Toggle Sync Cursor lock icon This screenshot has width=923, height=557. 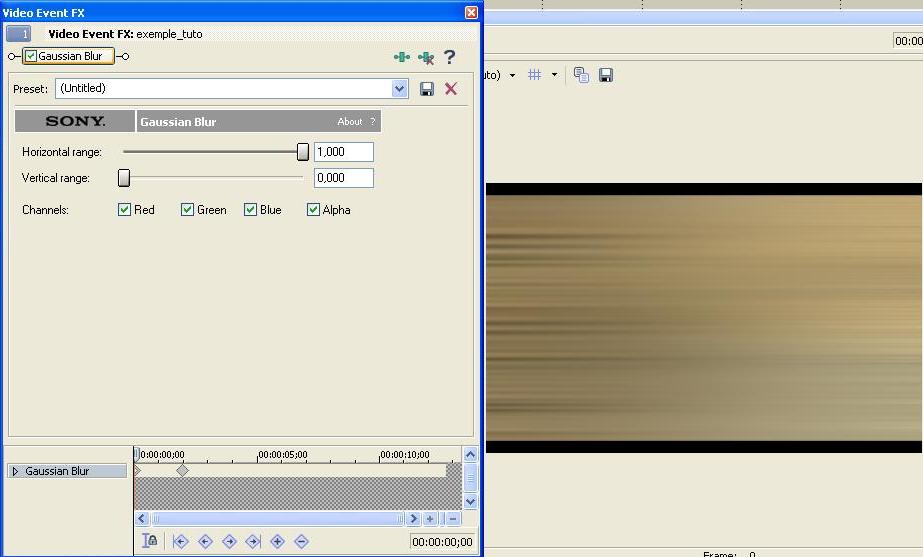pyautogui.click(x=150, y=541)
